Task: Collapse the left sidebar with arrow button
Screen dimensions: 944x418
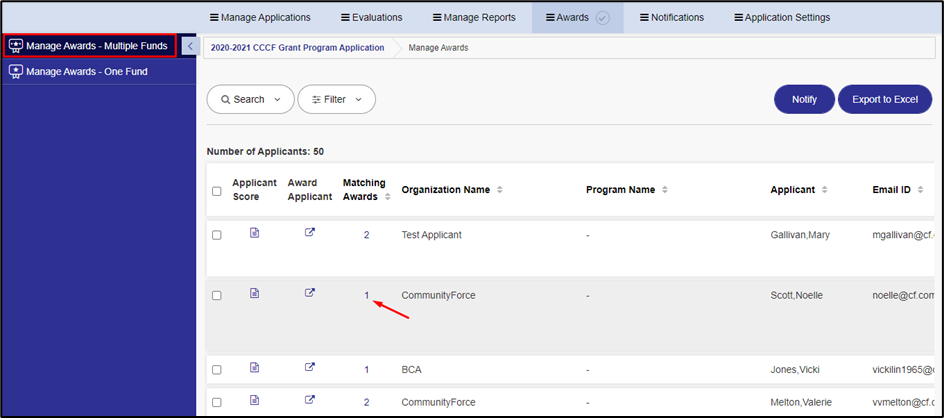Action: [x=190, y=46]
